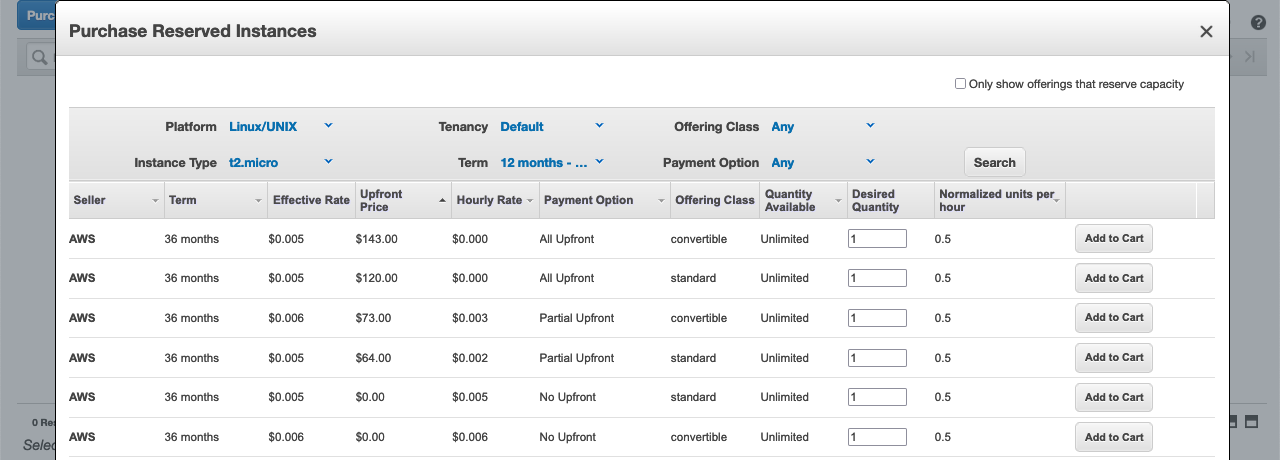Viewport: 1280px width, 460px height.
Task: Open the Payment Option column header arrow
Action: pyautogui.click(x=661, y=200)
